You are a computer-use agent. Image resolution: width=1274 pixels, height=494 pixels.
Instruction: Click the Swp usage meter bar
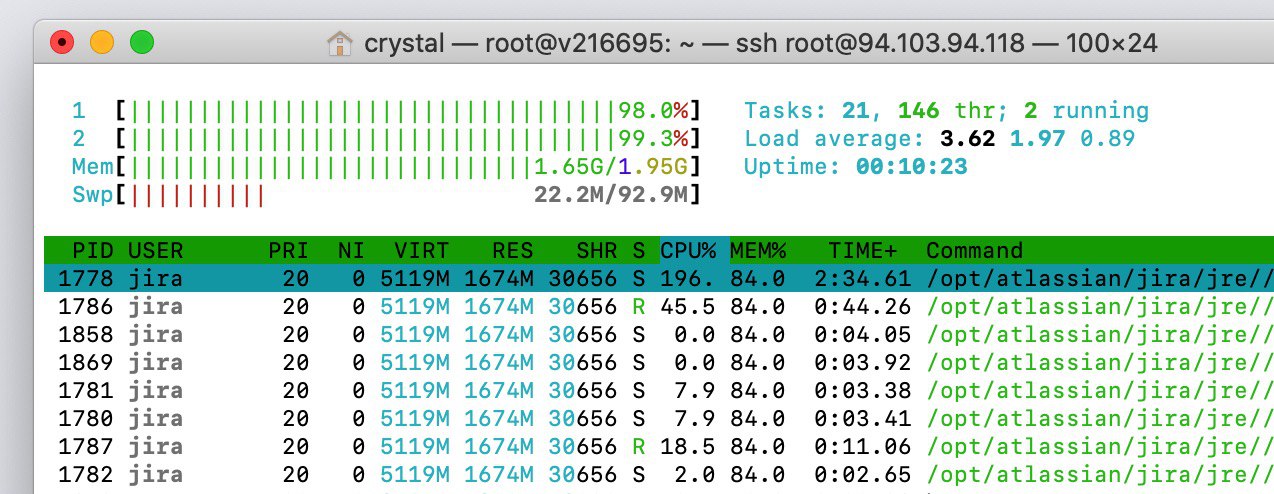pos(408,194)
